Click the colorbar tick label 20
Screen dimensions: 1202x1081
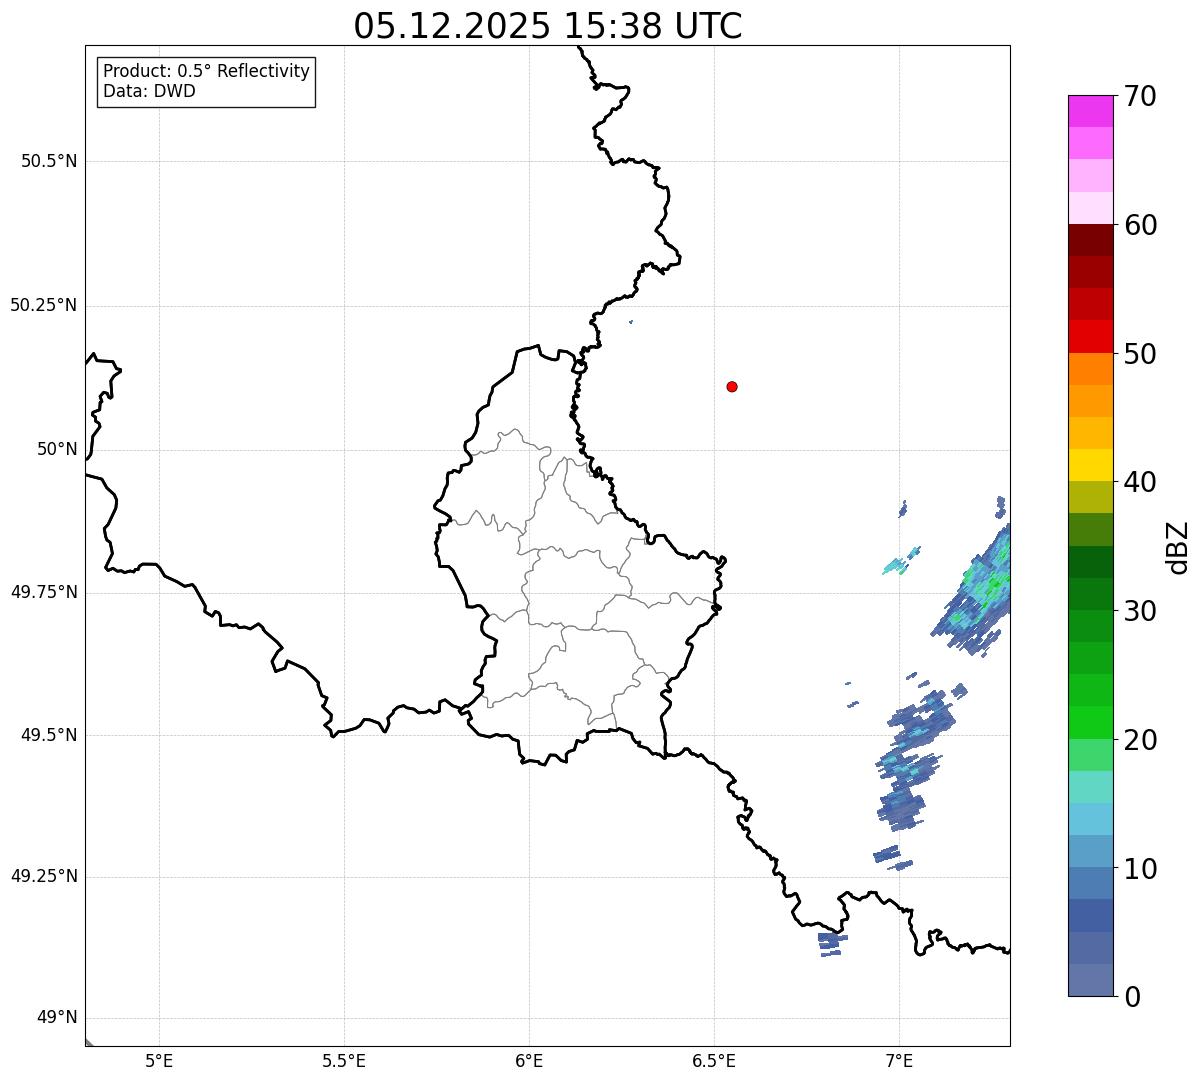pyautogui.click(x=1140, y=740)
